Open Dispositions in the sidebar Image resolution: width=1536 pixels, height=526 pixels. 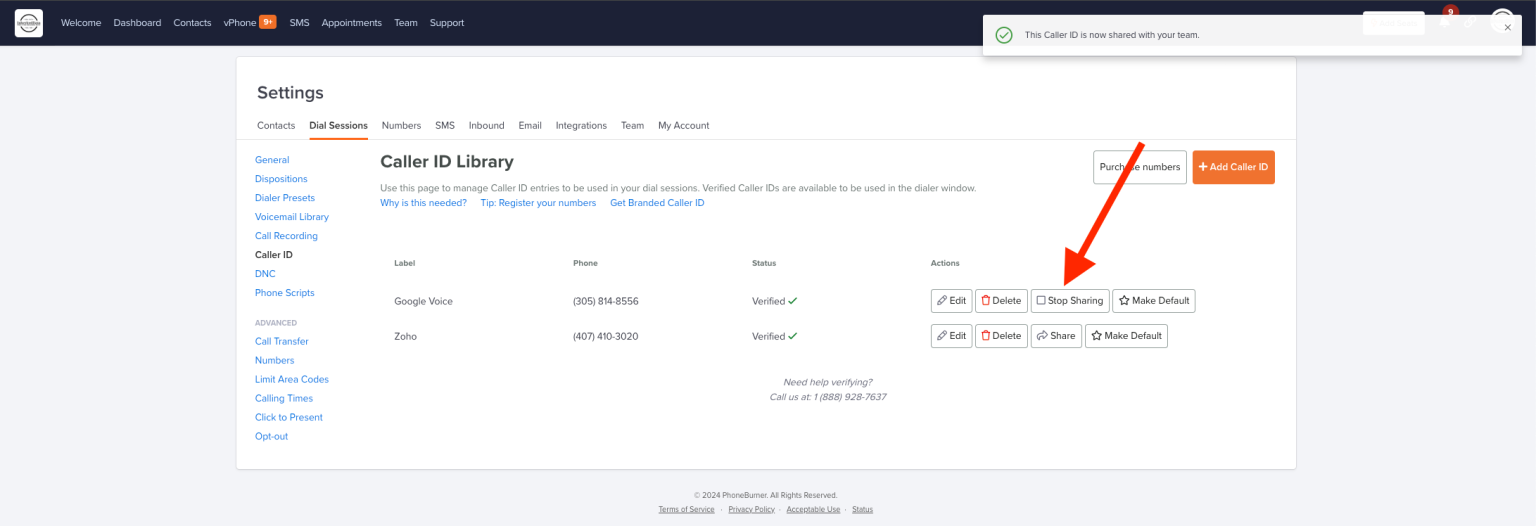coord(281,179)
